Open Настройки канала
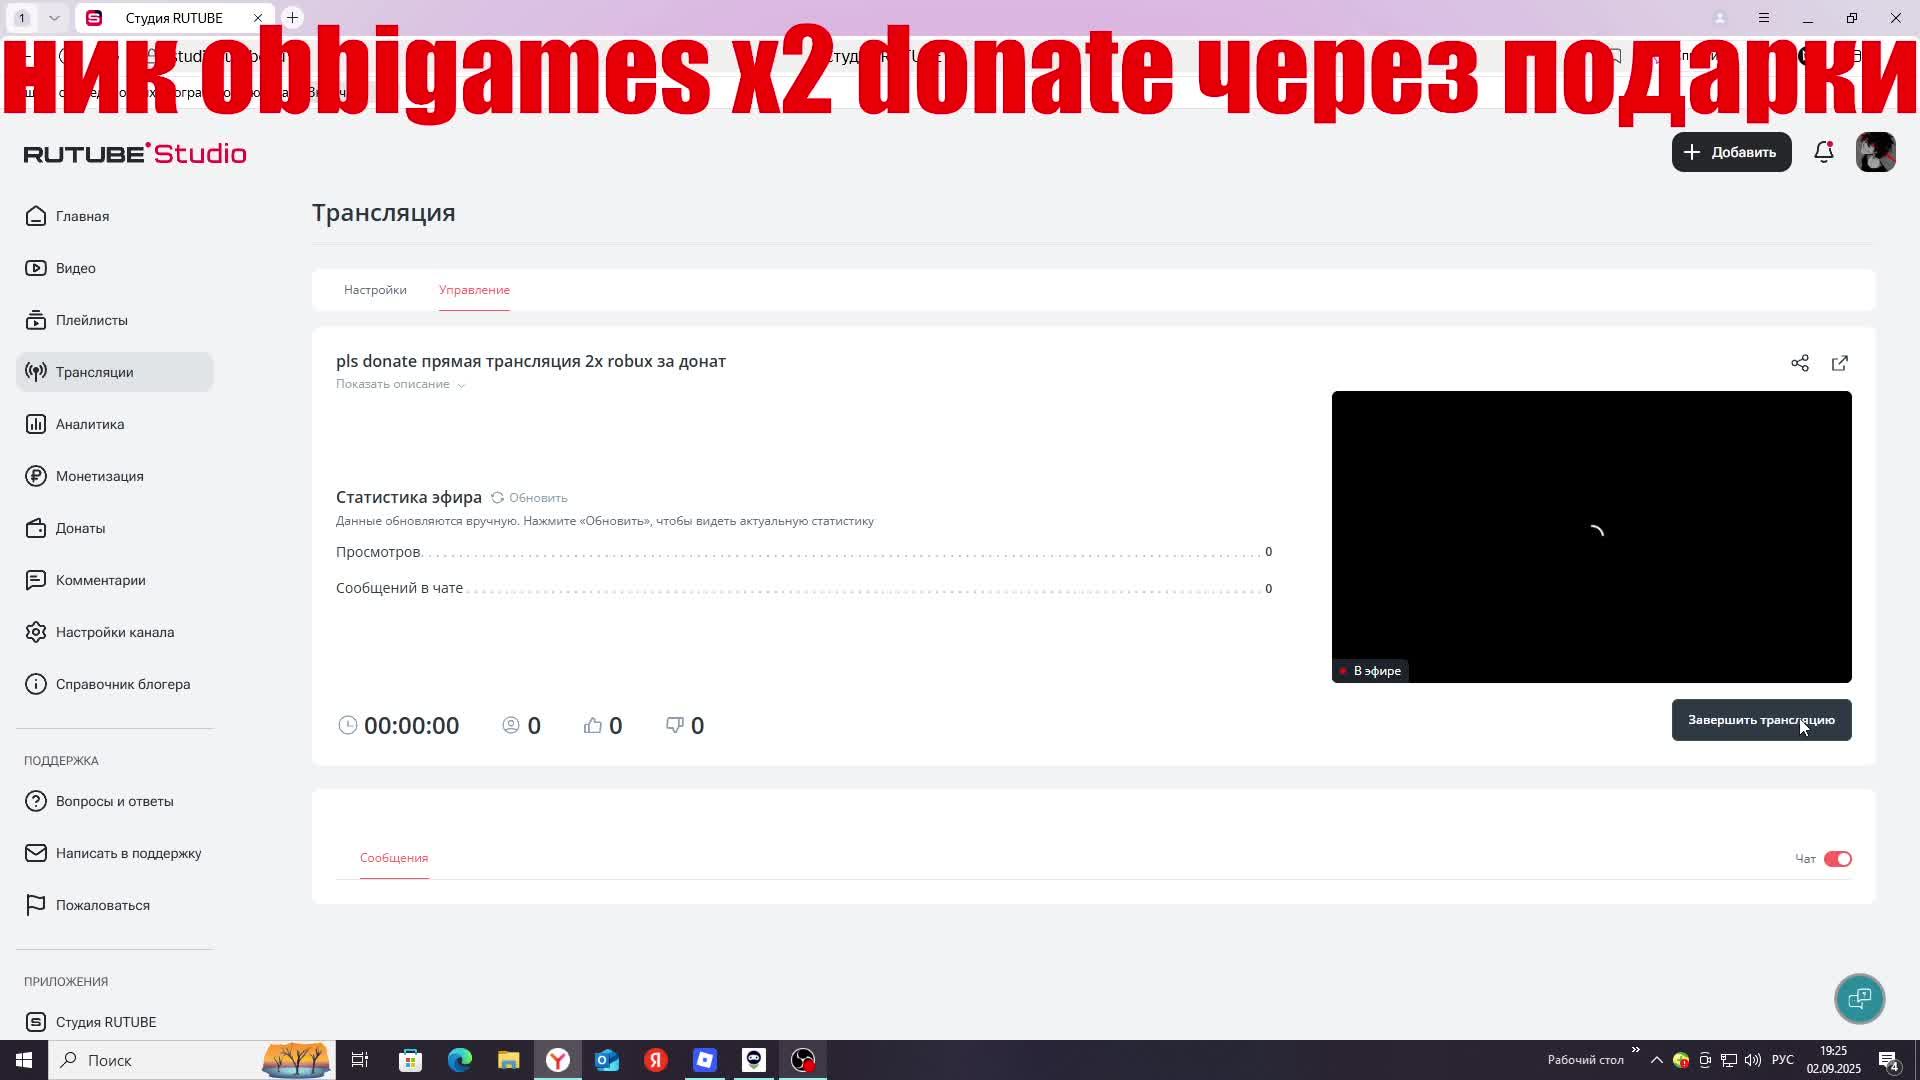Image resolution: width=1920 pixels, height=1080 pixels. click(114, 632)
